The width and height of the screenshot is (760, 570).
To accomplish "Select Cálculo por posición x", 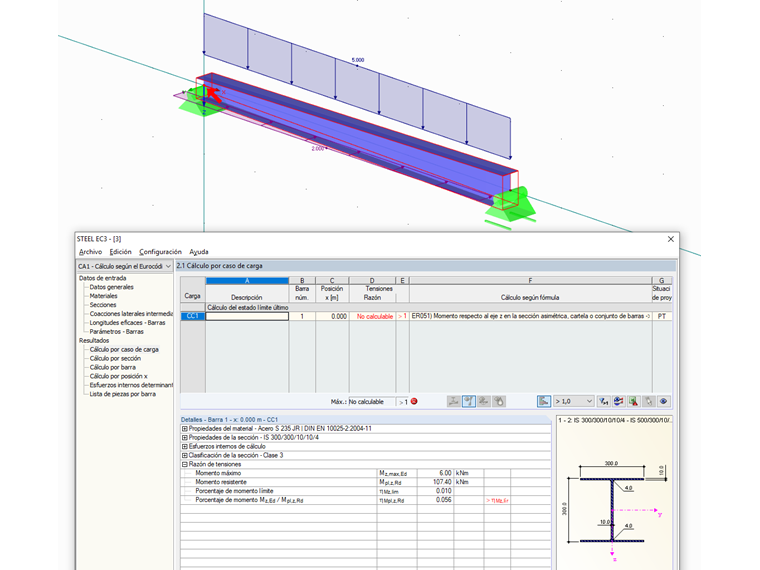I will [118, 376].
